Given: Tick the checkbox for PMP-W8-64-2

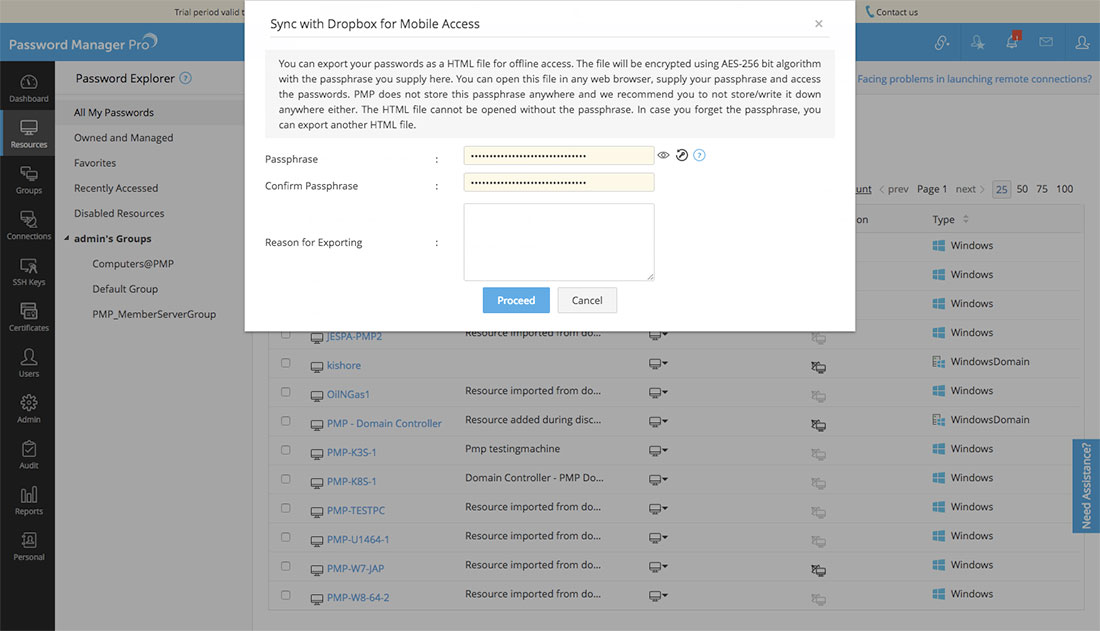Looking at the screenshot, I should pyautogui.click(x=286, y=595).
